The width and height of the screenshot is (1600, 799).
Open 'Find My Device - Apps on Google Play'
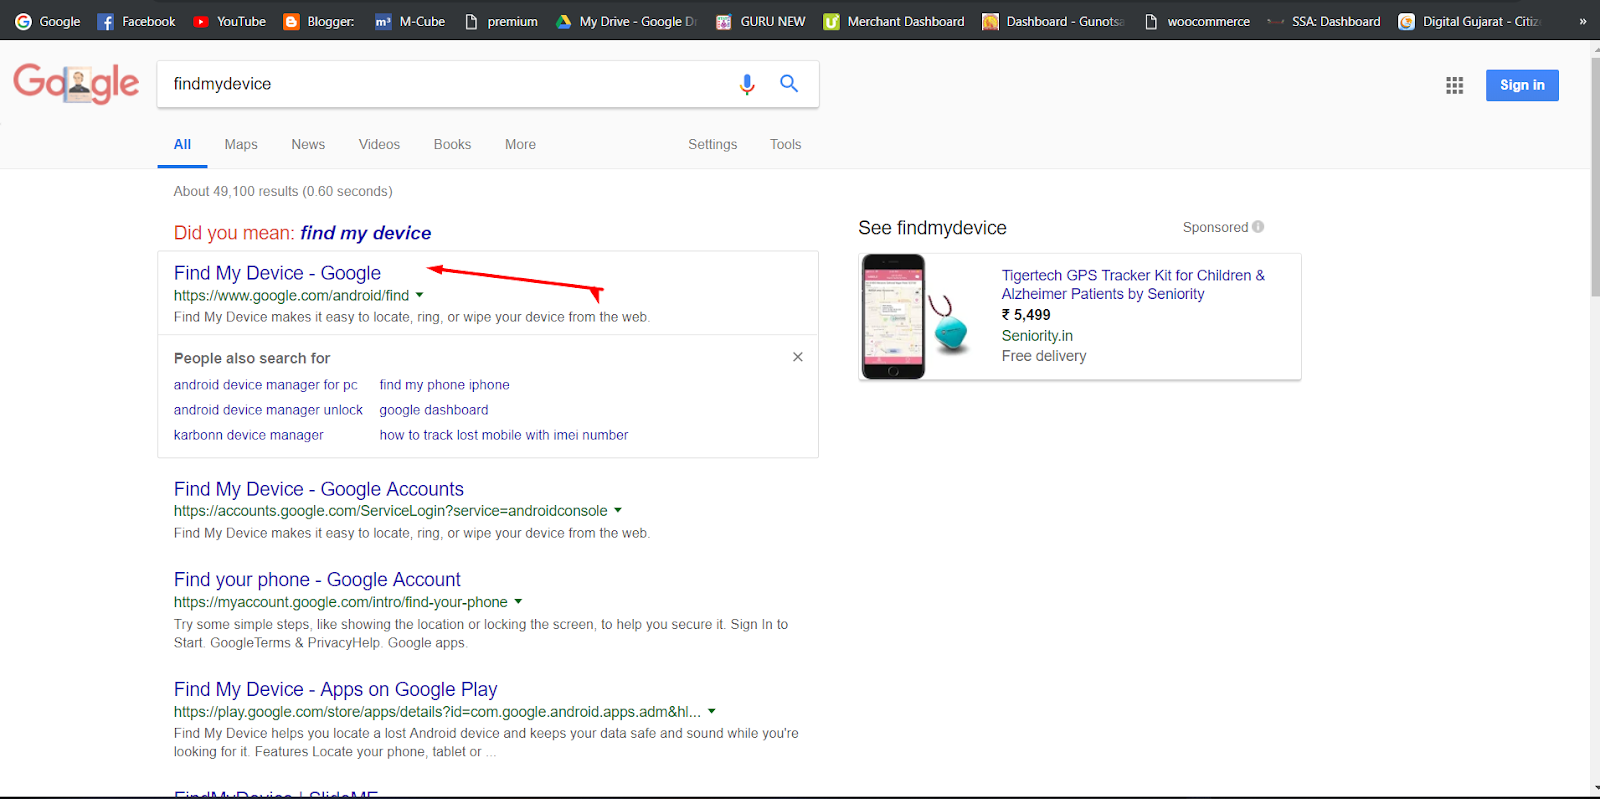(x=335, y=689)
